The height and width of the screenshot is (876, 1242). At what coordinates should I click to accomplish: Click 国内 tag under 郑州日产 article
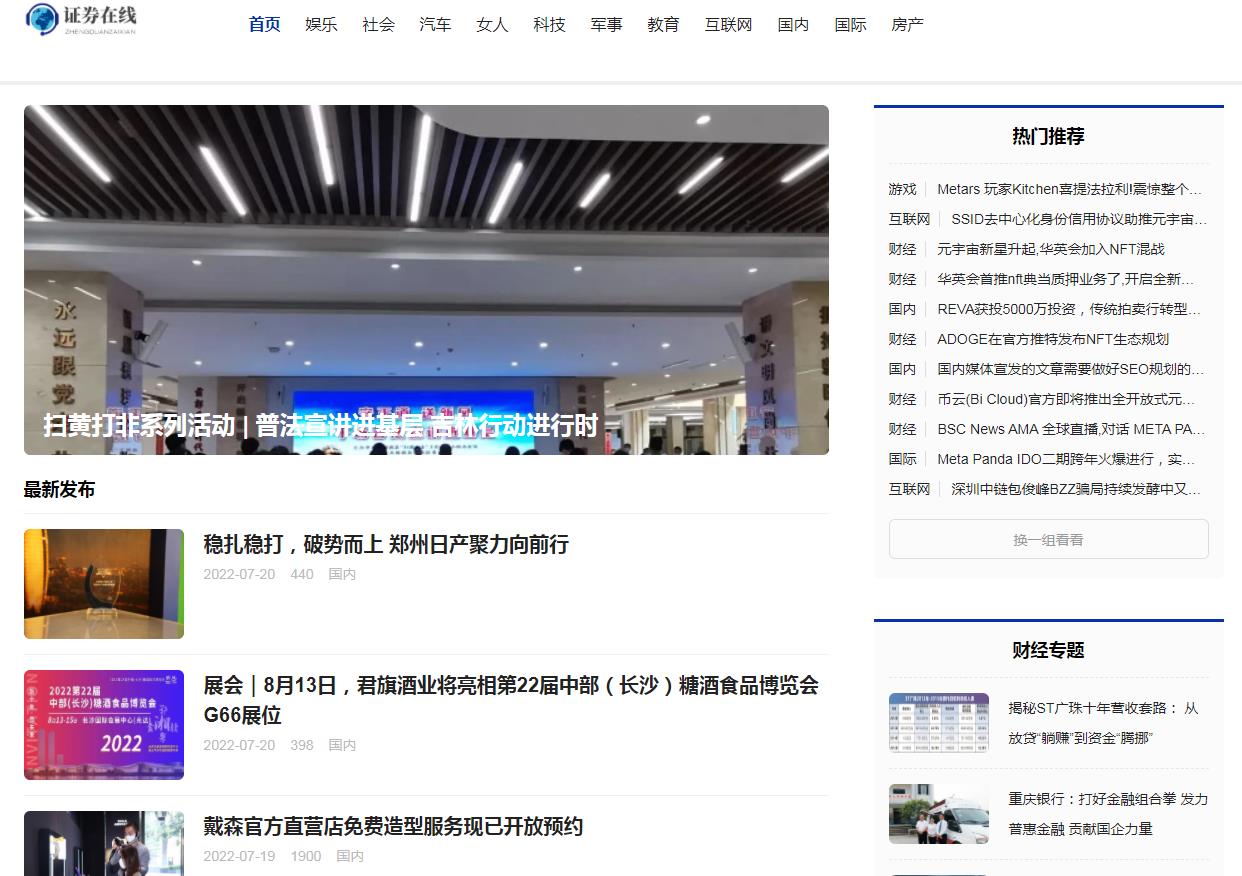coord(342,575)
